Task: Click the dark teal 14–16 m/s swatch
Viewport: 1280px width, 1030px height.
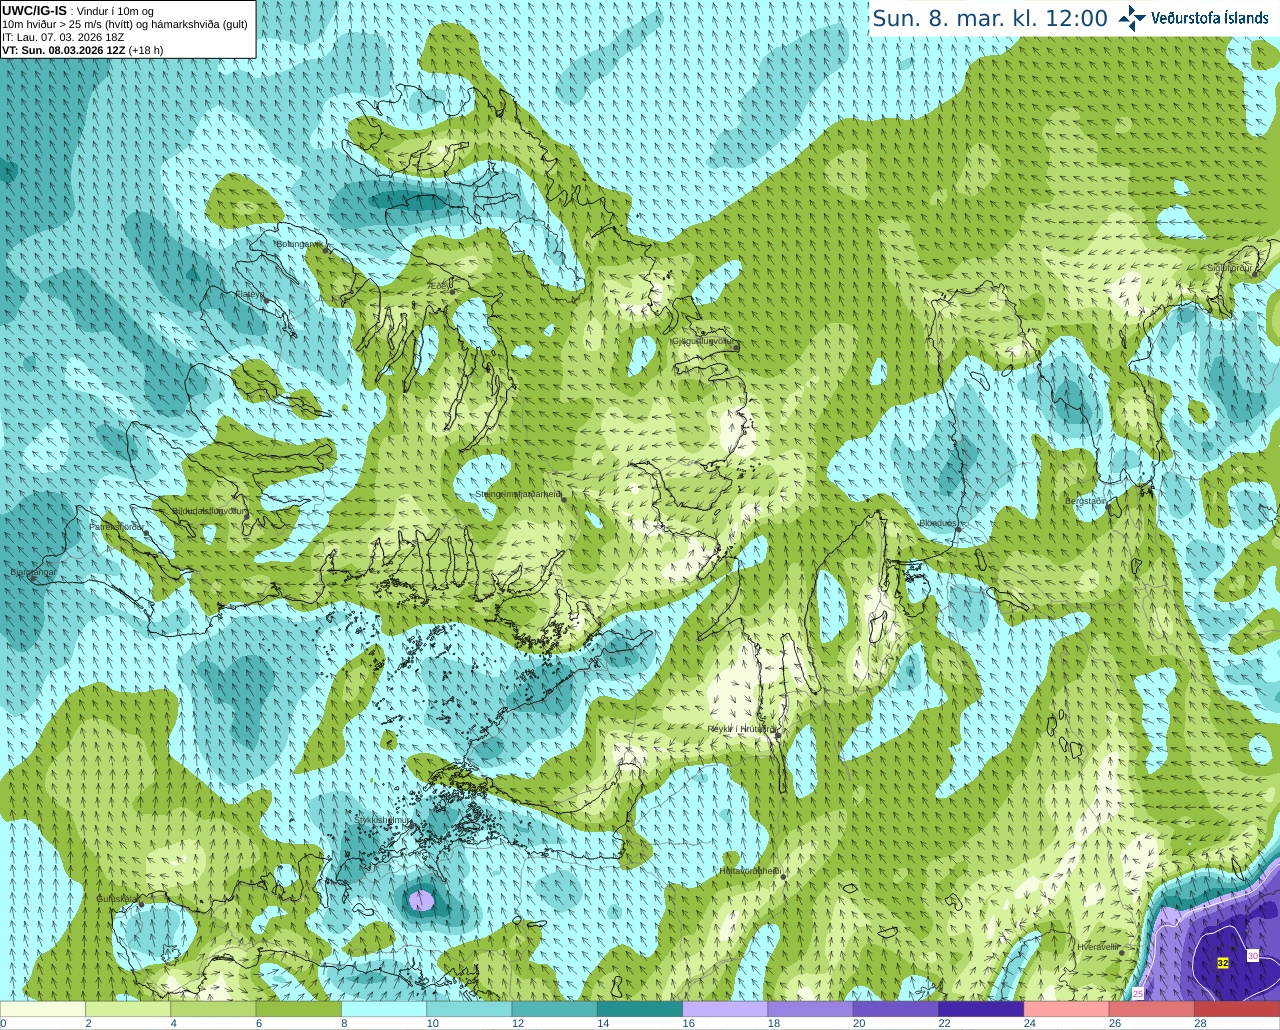Action: [x=640, y=1009]
